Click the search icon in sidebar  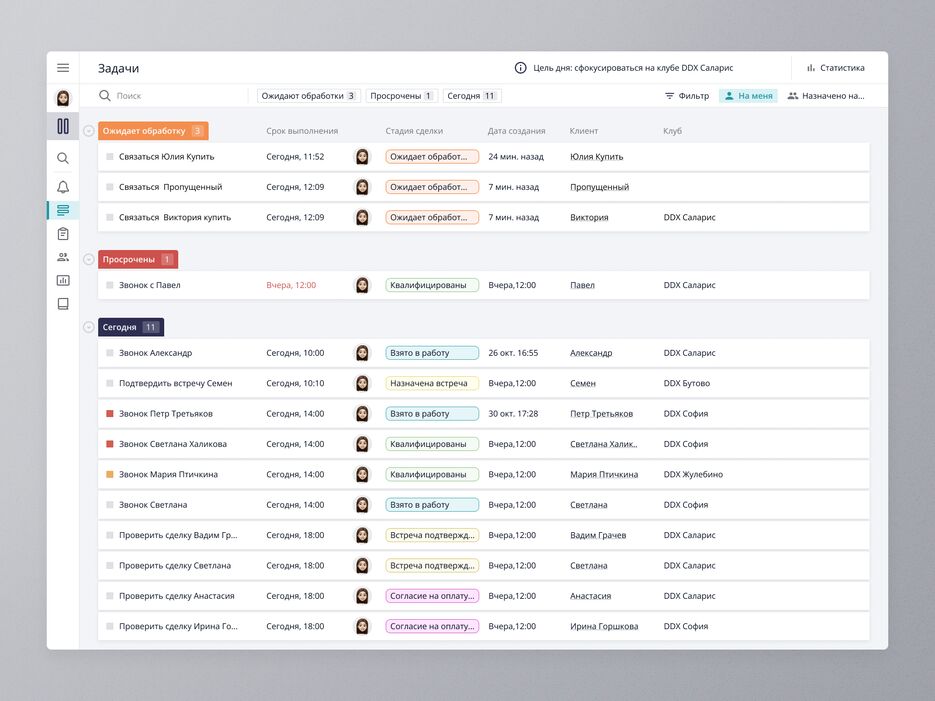(x=63, y=158)
